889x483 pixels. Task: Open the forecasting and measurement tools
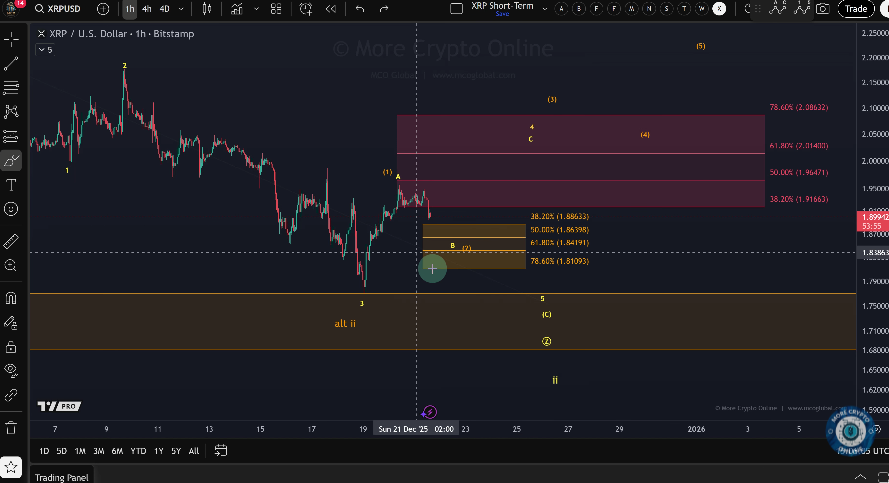11,136
